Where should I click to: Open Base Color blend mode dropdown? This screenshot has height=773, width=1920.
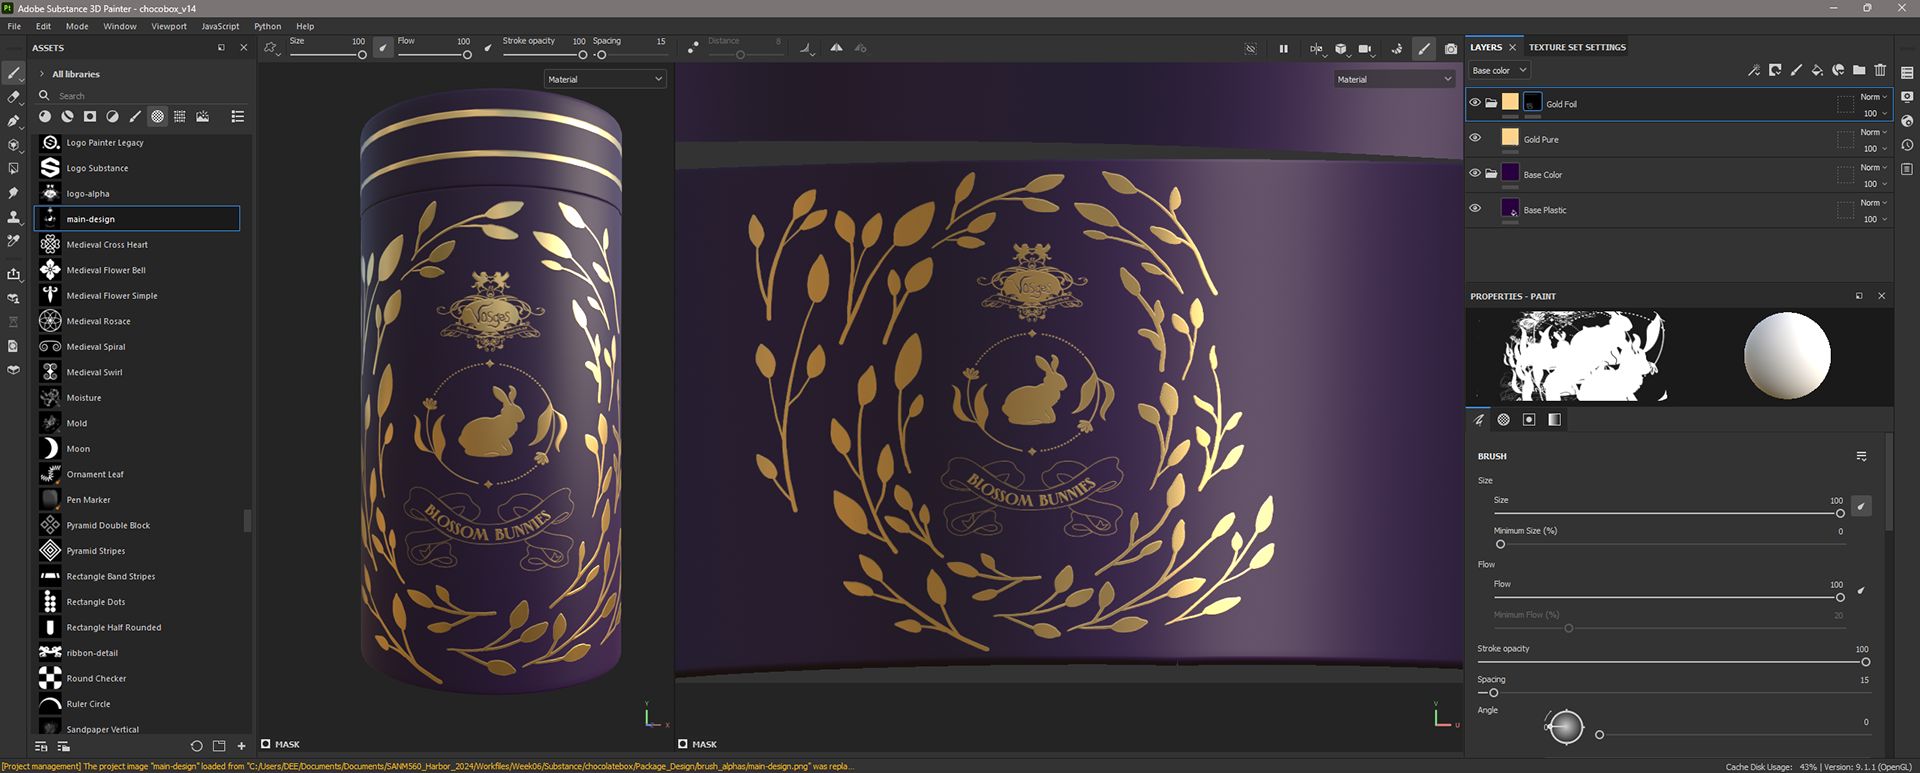1874,167
